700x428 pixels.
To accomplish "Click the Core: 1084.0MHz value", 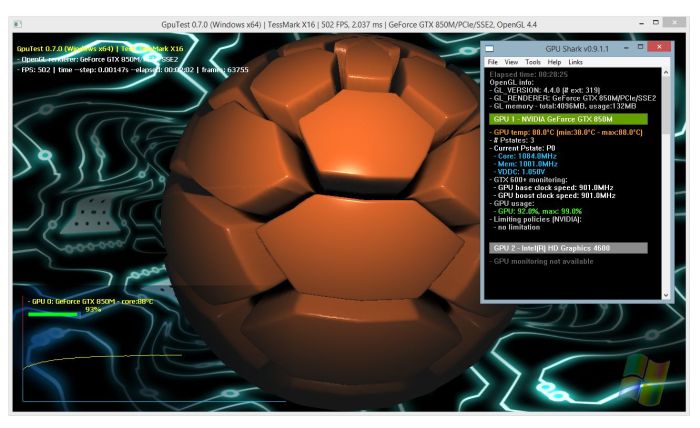I will coord(527,156).
